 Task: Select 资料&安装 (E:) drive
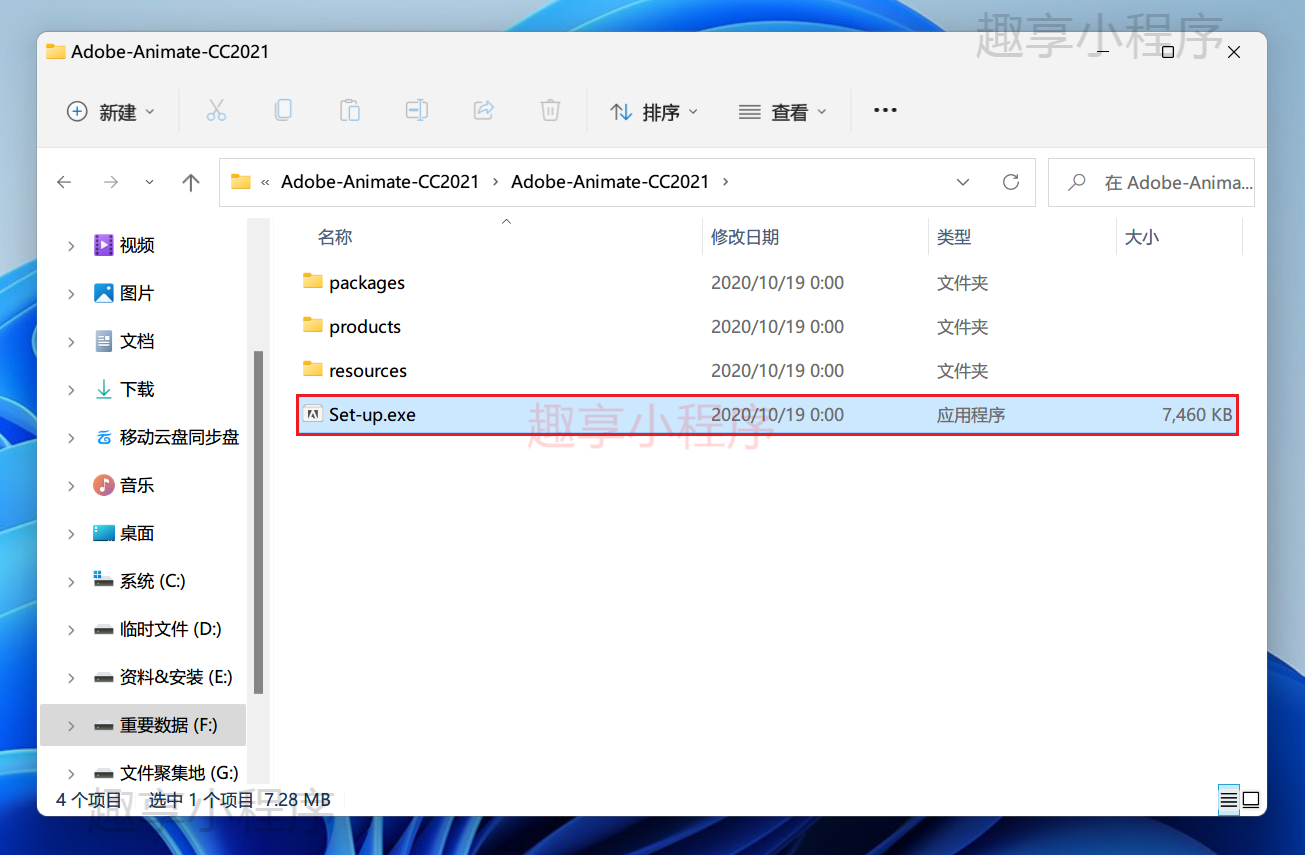[176, 677]
